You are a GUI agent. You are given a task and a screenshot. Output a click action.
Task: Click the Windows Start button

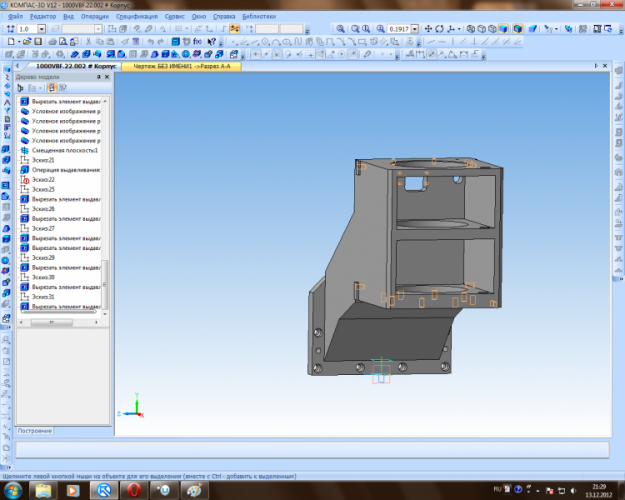(14, 491)
